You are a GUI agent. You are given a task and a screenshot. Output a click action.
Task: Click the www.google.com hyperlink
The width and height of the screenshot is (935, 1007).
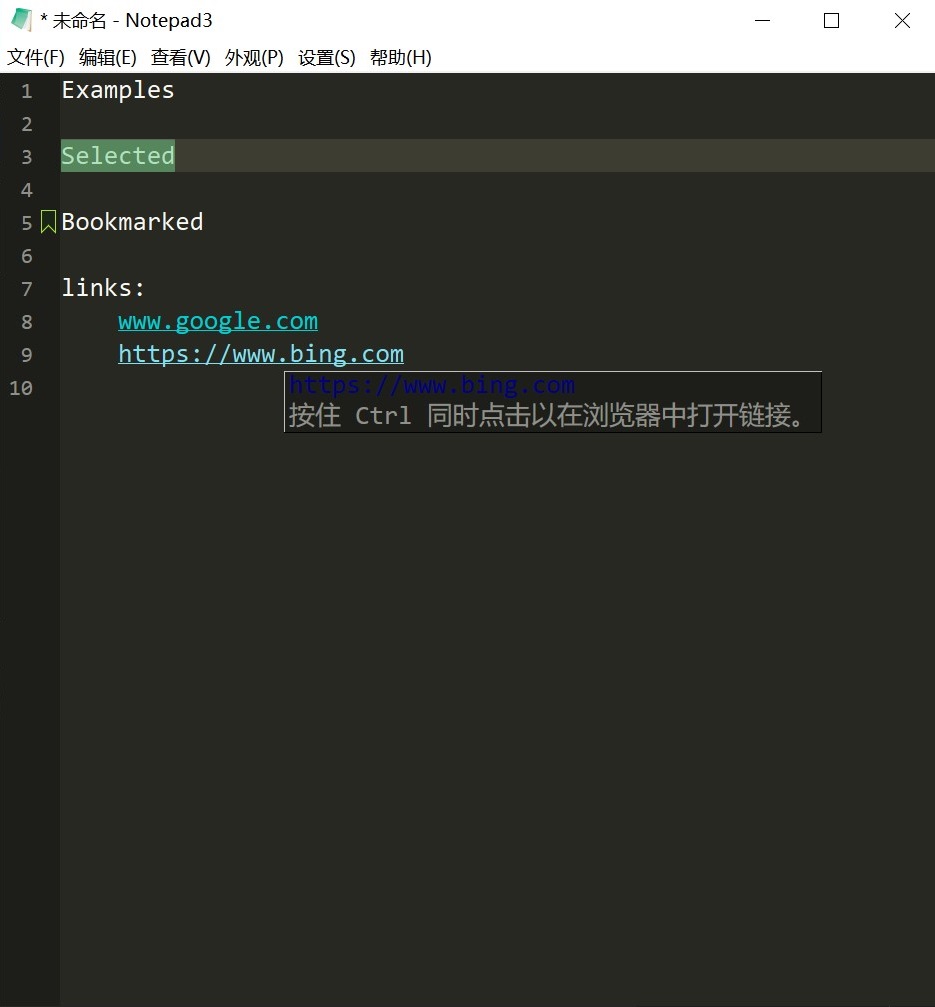[x=217, y=321]
